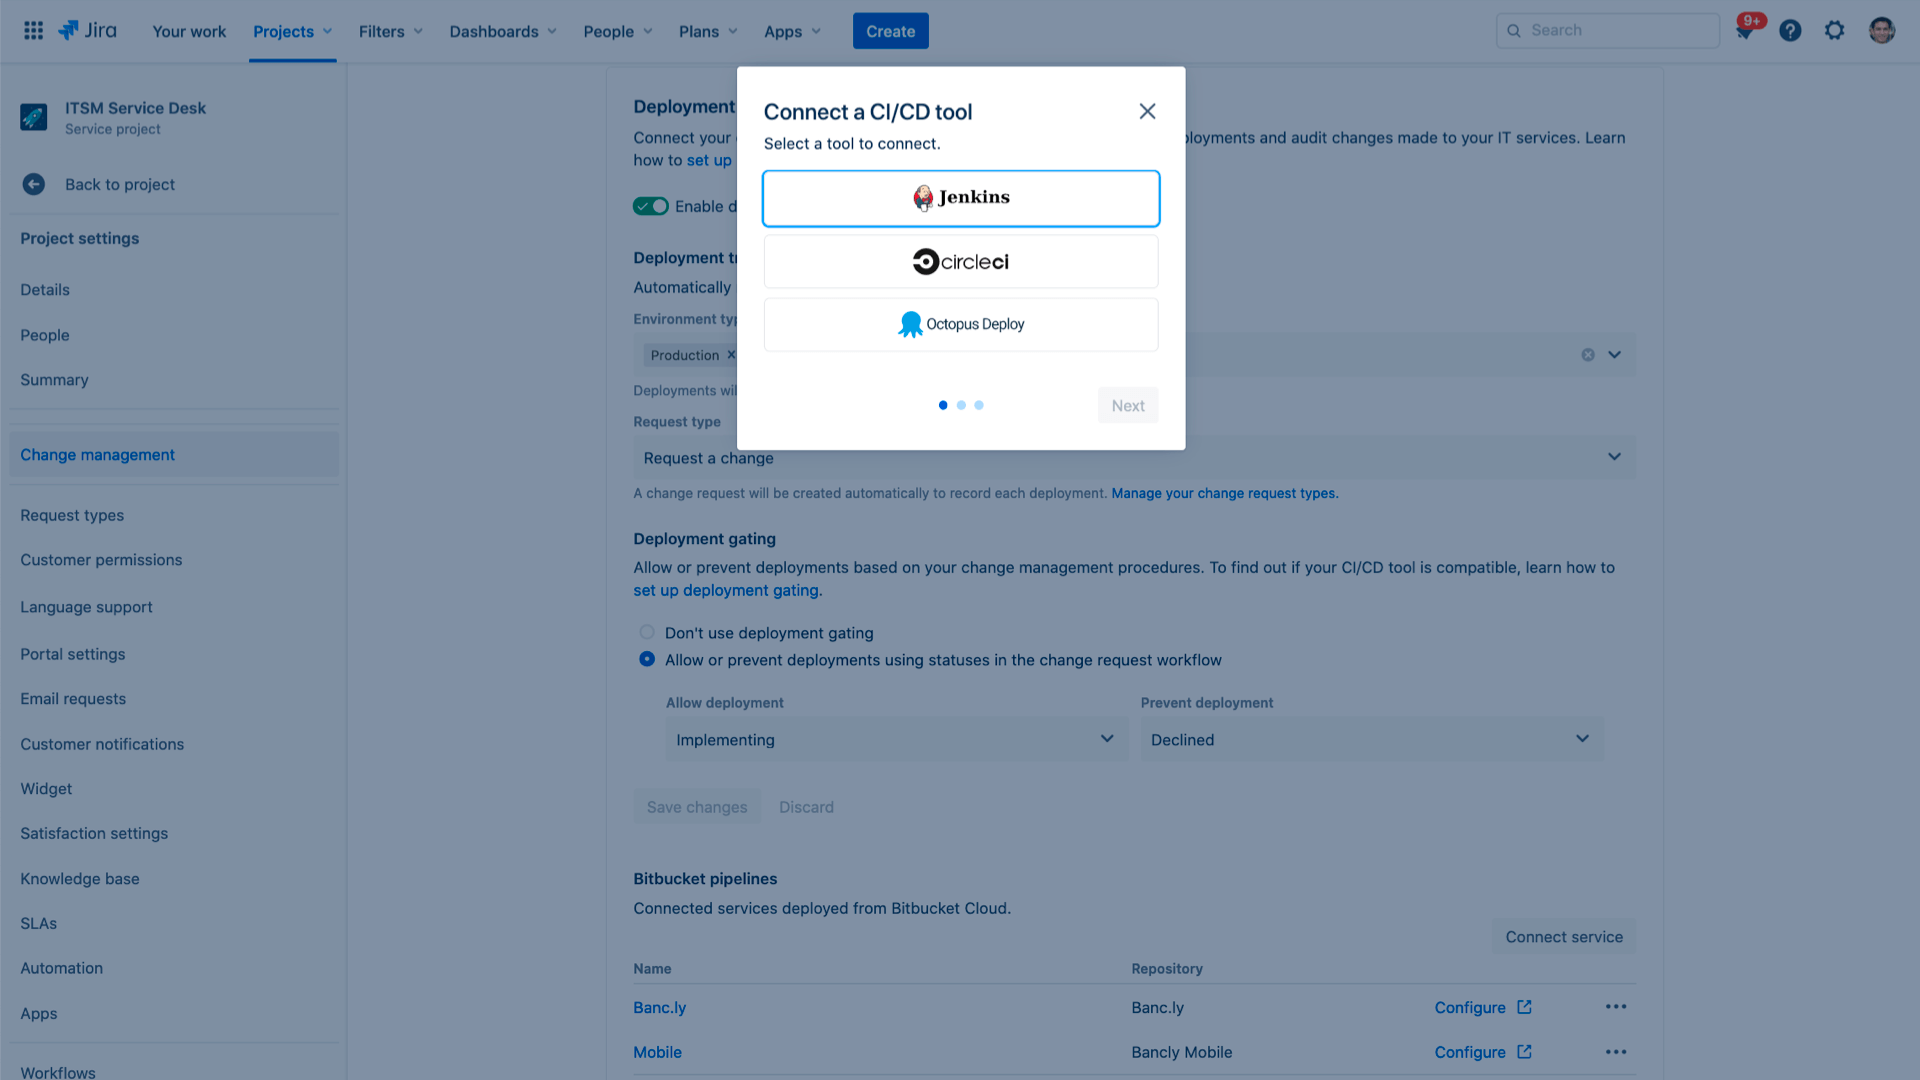This screenshot has height=1080, width=1920.
Task: Click Manage your change request types link
Action: click(x=1225, y=493)
